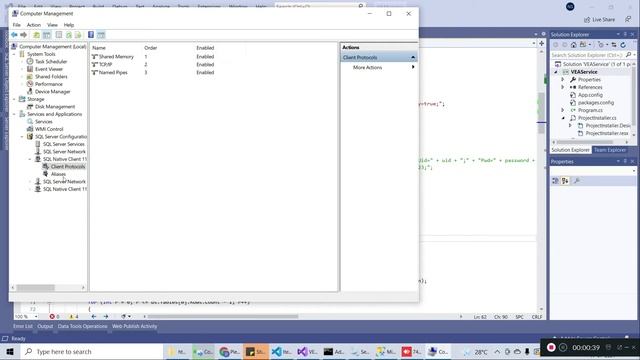Viewport: 640px width, 360px height.
Task: Collapse the SQL Server Configuration Manager node
Action: pyautogui.click(x=22, y=136)
